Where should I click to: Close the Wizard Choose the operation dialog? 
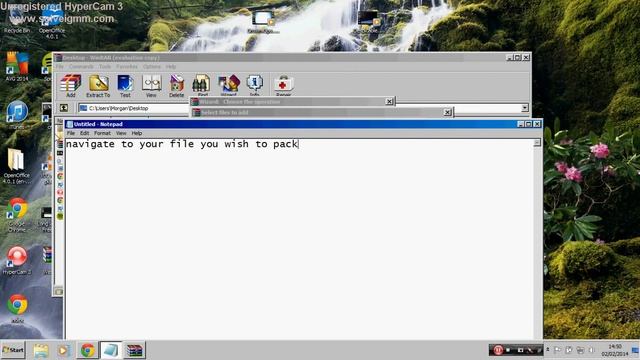coord(389,101)
